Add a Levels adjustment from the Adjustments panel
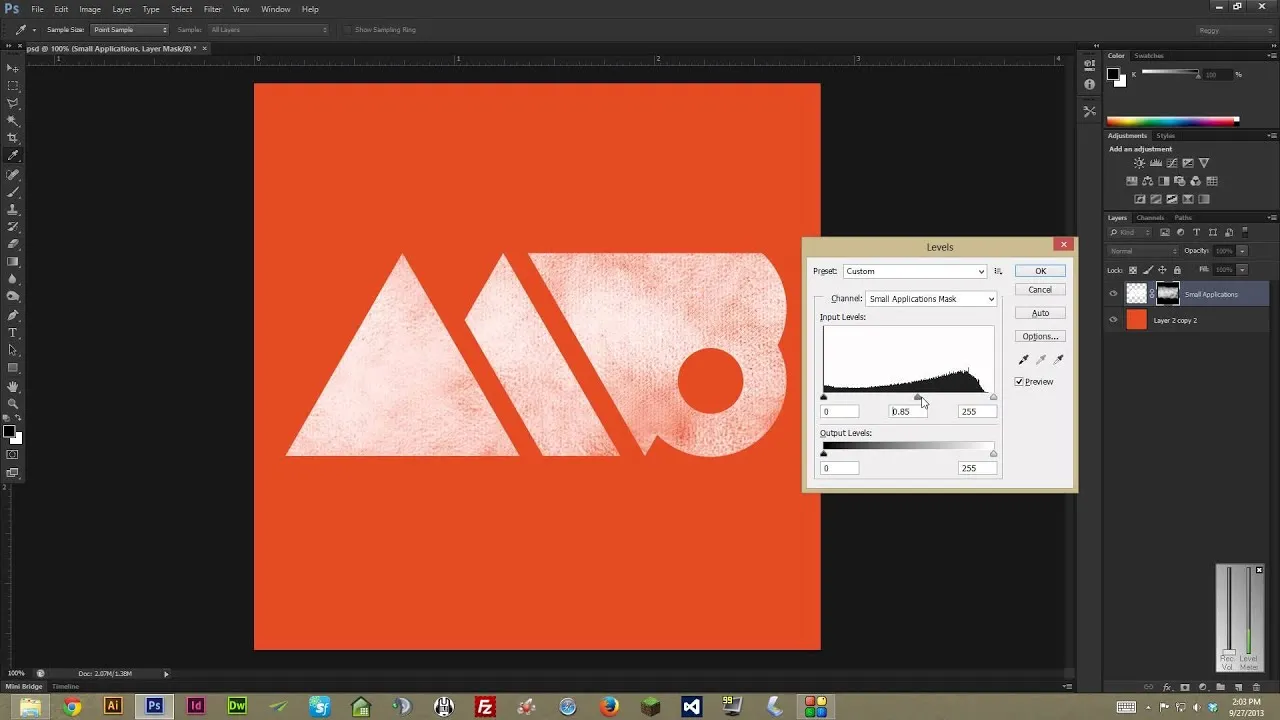This screenshot has height=720, width=1280. point(1156,163)
